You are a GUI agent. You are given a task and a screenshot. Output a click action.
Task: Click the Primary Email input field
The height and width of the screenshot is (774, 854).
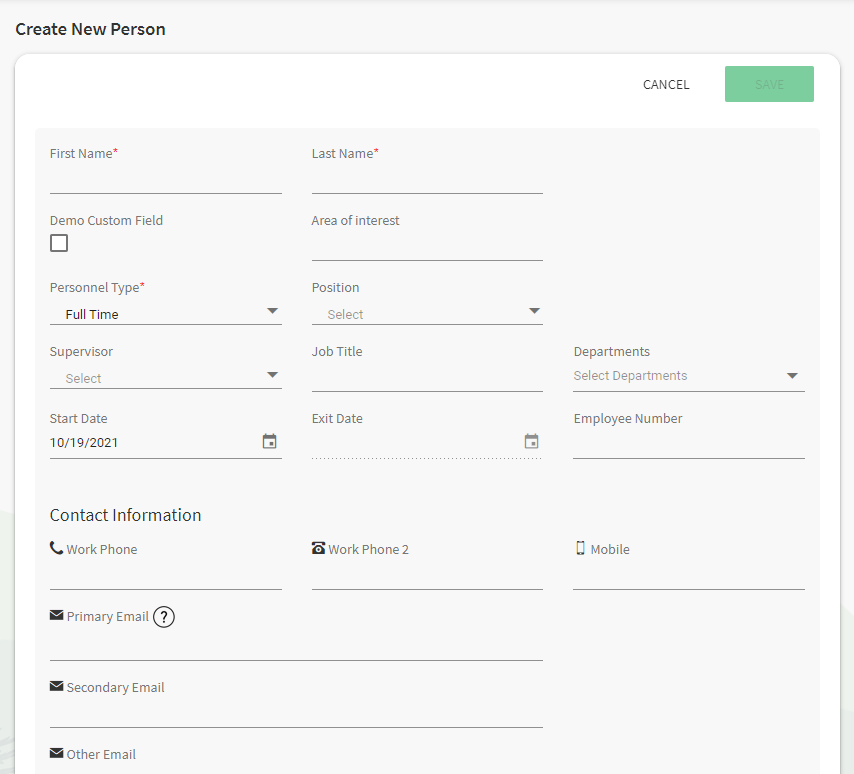click(x=296, y=647)
